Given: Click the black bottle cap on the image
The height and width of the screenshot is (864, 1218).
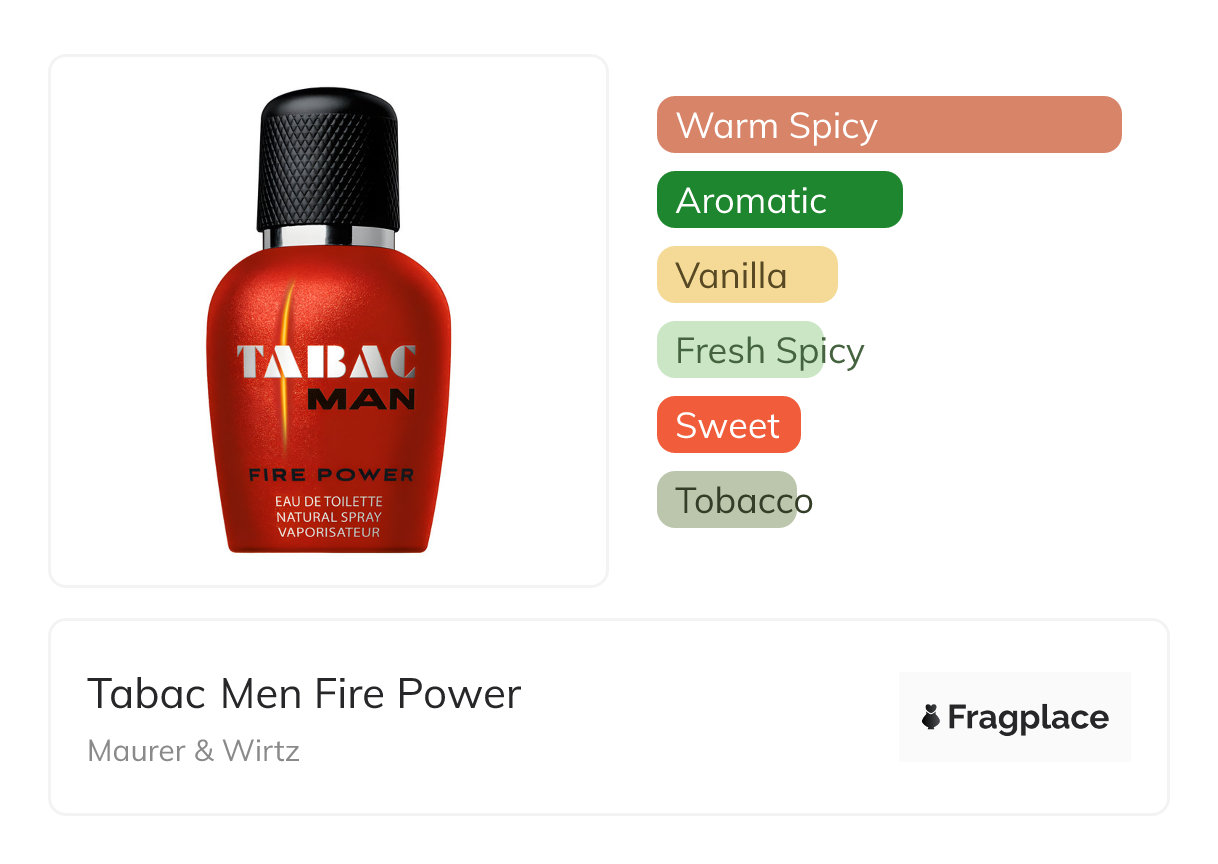Looking at the screenshot, I should 329,158.
